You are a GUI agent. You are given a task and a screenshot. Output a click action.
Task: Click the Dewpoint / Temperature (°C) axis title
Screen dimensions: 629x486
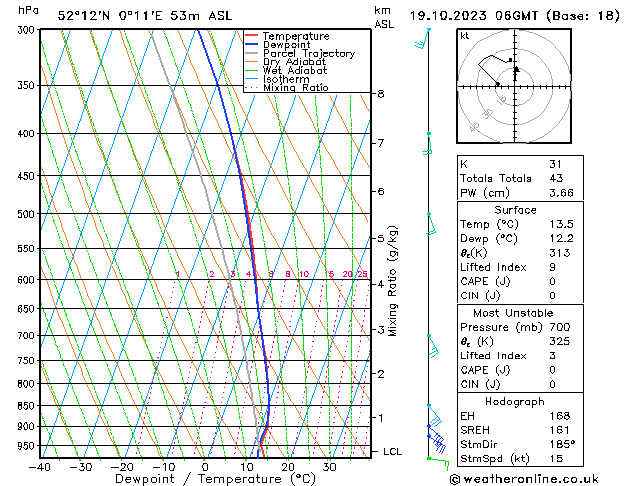coord(215,479)
